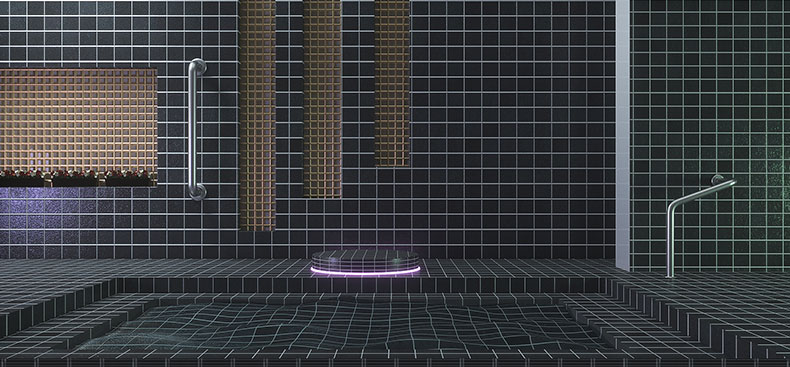Click the large orange lattice window panel

[x=78, y=120]
